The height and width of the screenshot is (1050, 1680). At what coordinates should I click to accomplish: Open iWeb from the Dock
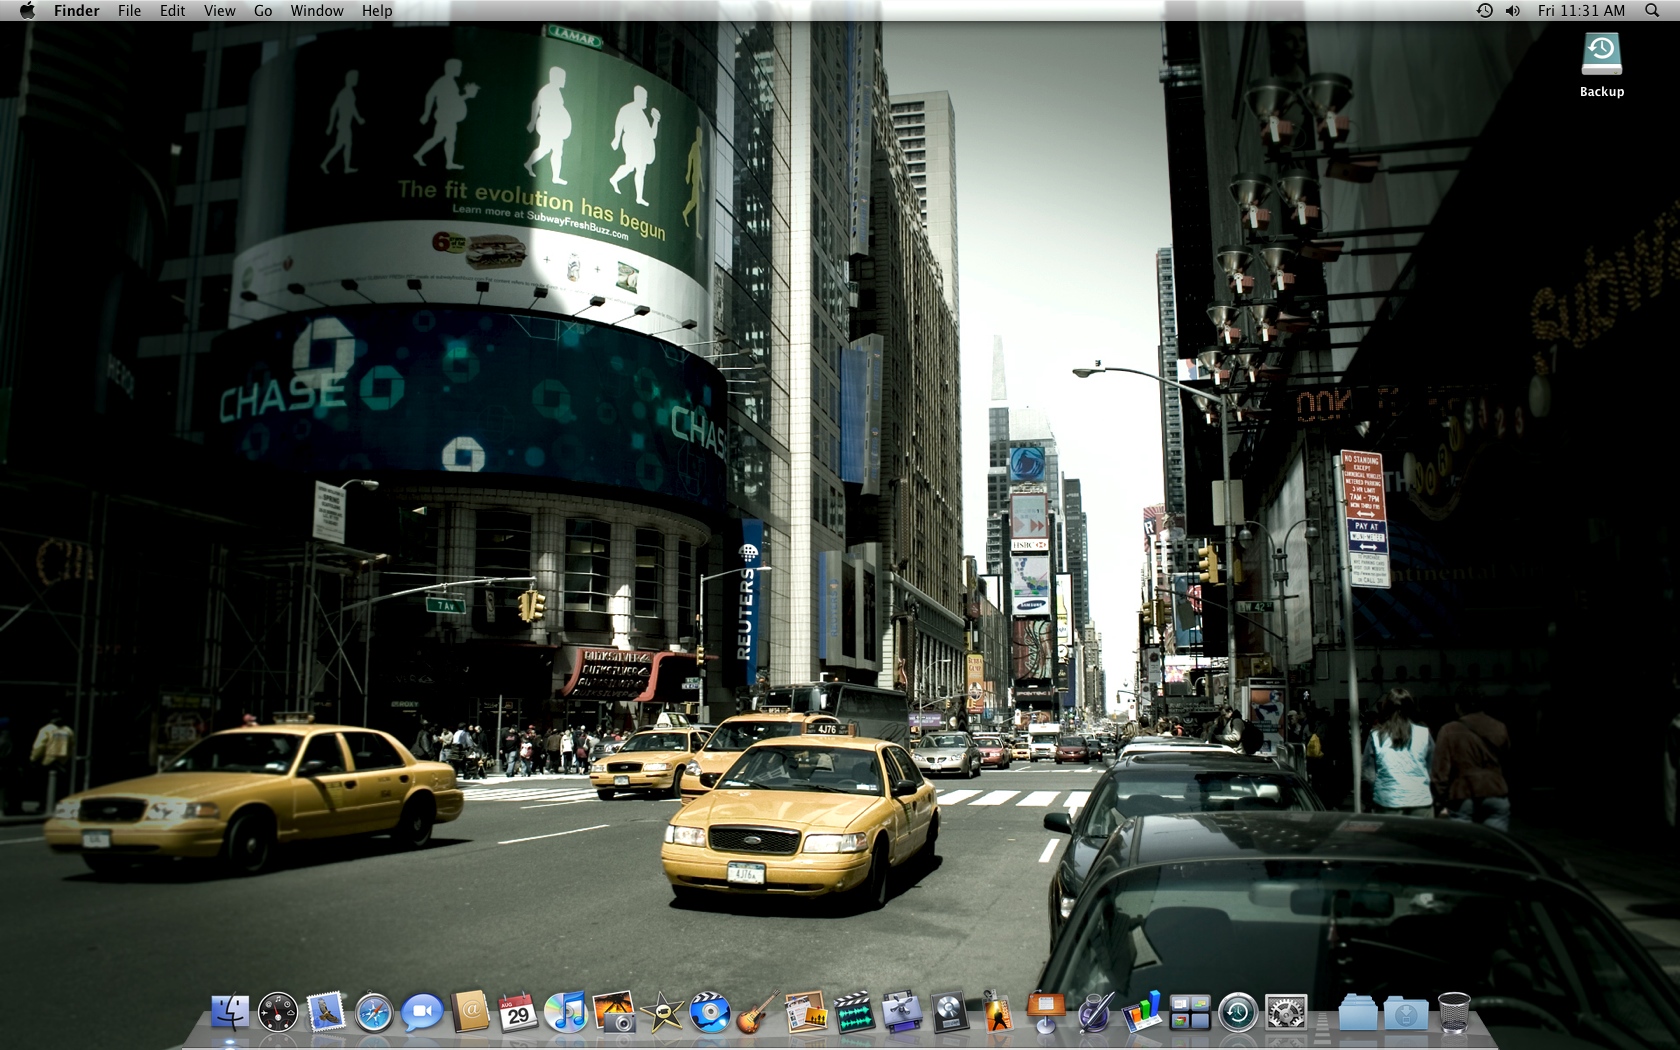(x=806, y=1013)
